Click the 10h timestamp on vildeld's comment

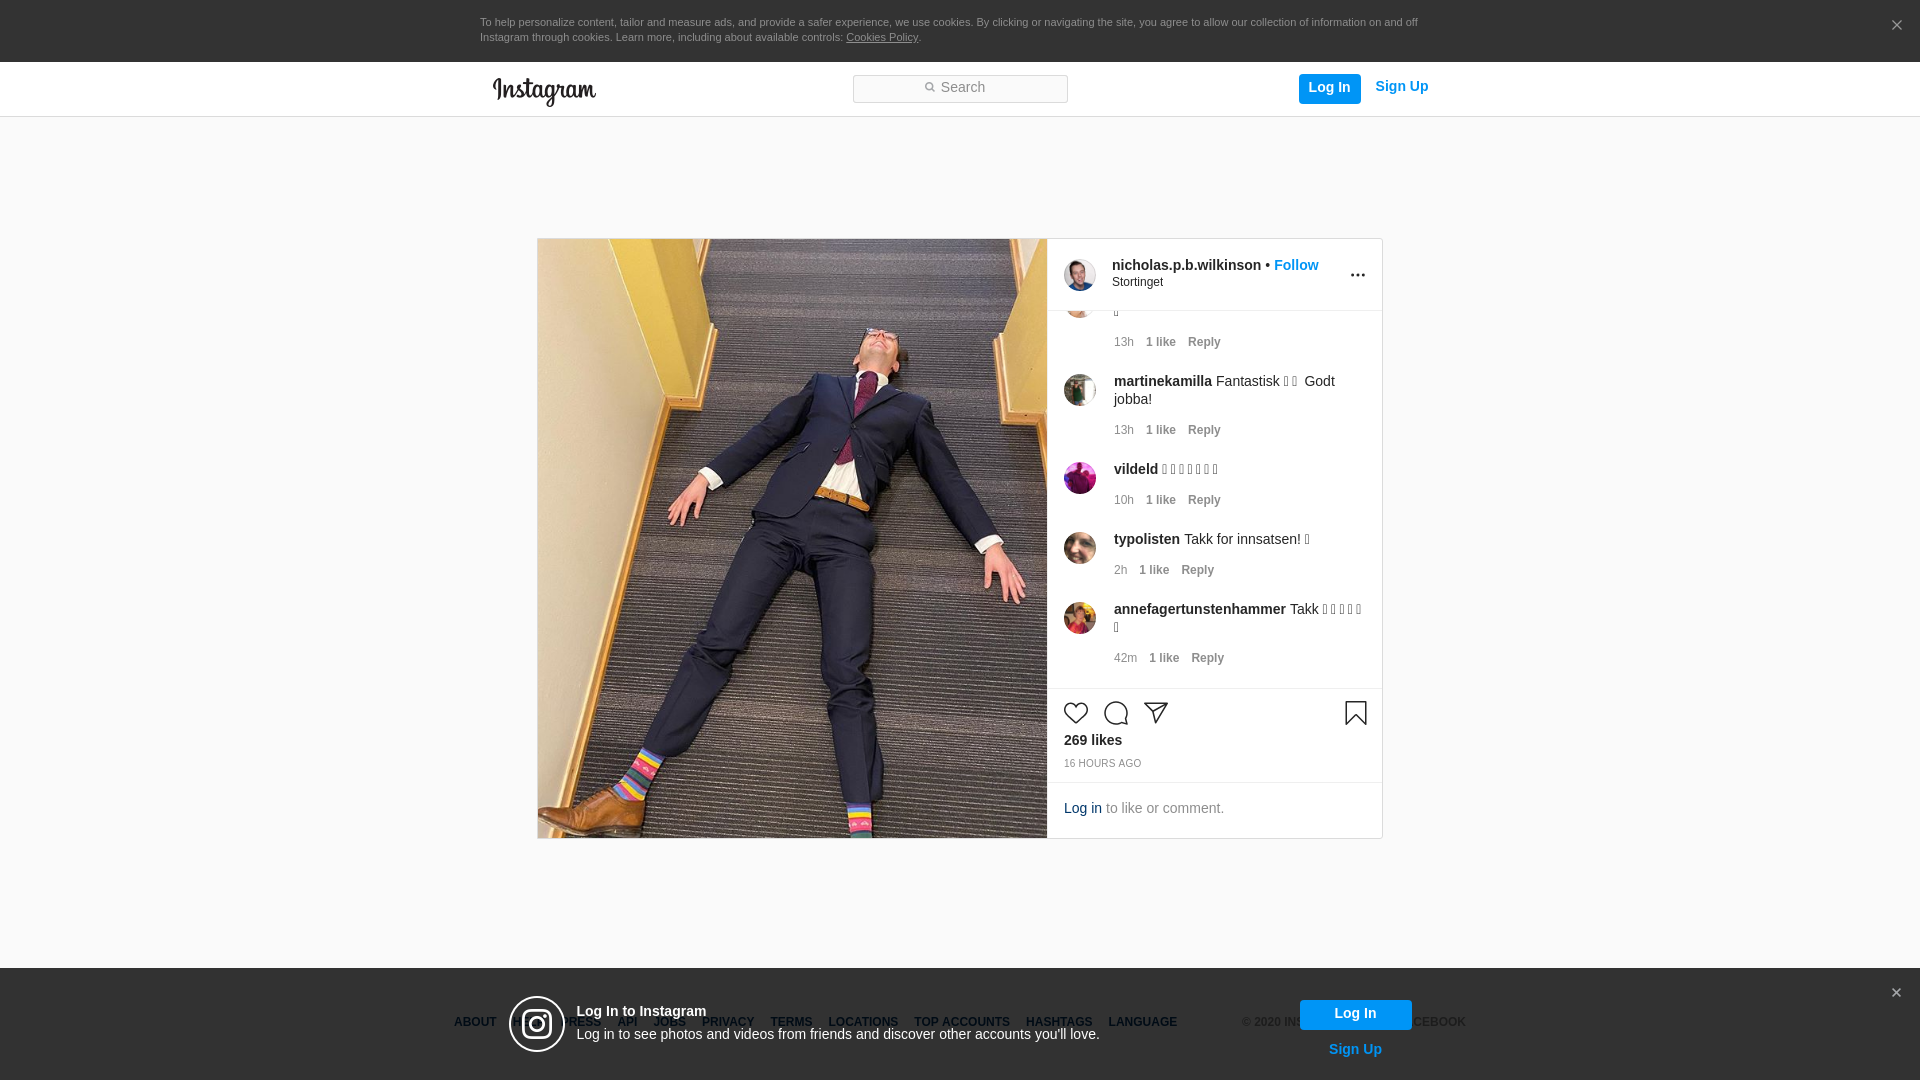1123,500
